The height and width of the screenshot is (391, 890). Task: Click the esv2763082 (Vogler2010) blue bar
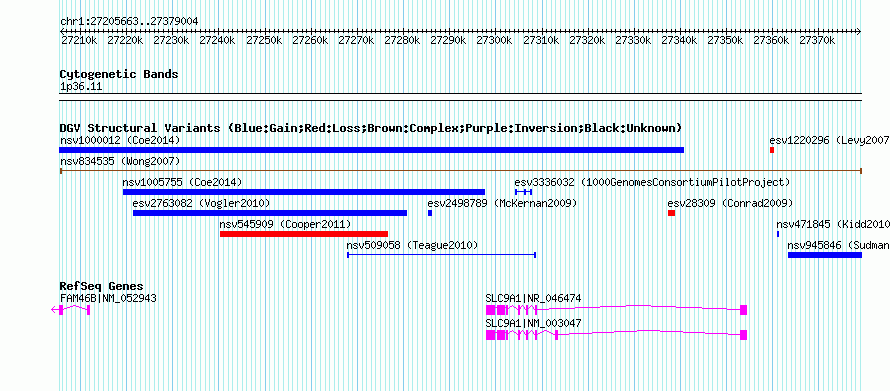[270, 213]
